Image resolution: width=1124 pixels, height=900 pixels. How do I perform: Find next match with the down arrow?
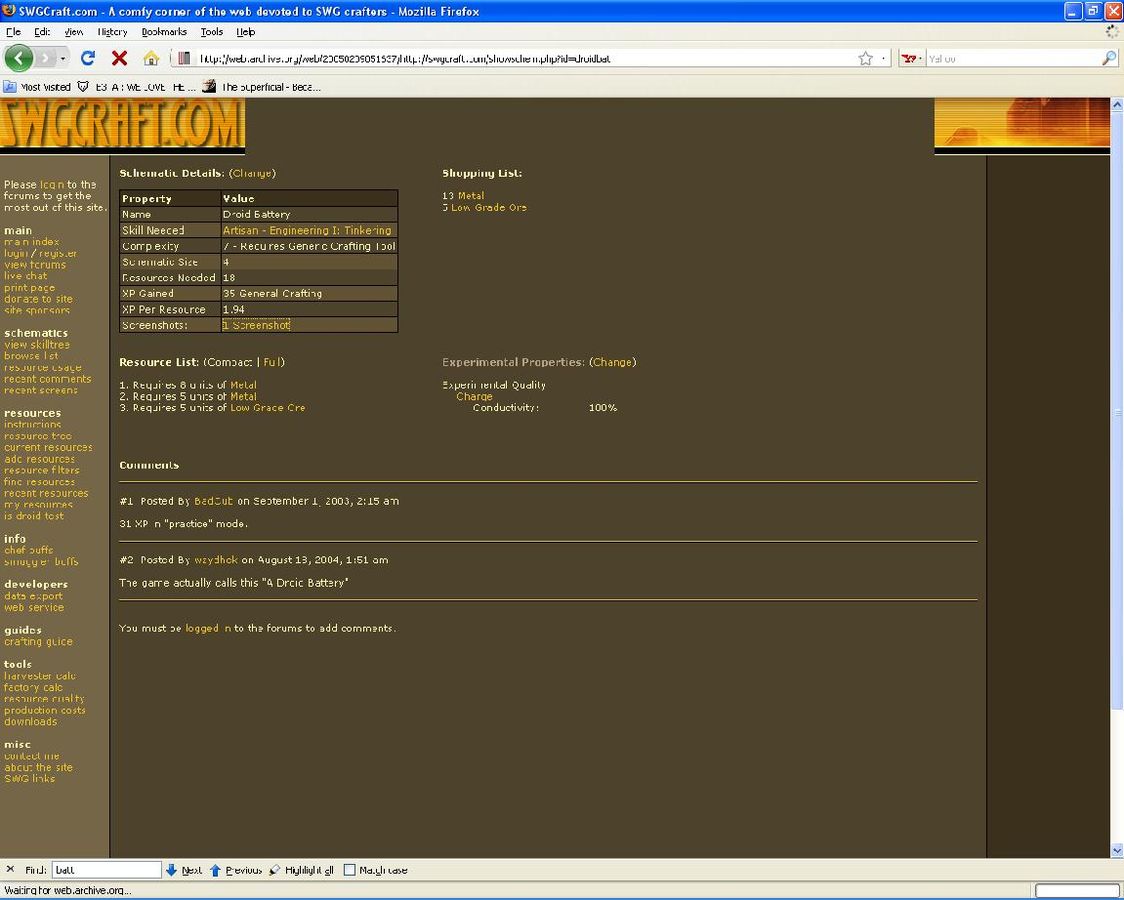coord(172,870)
